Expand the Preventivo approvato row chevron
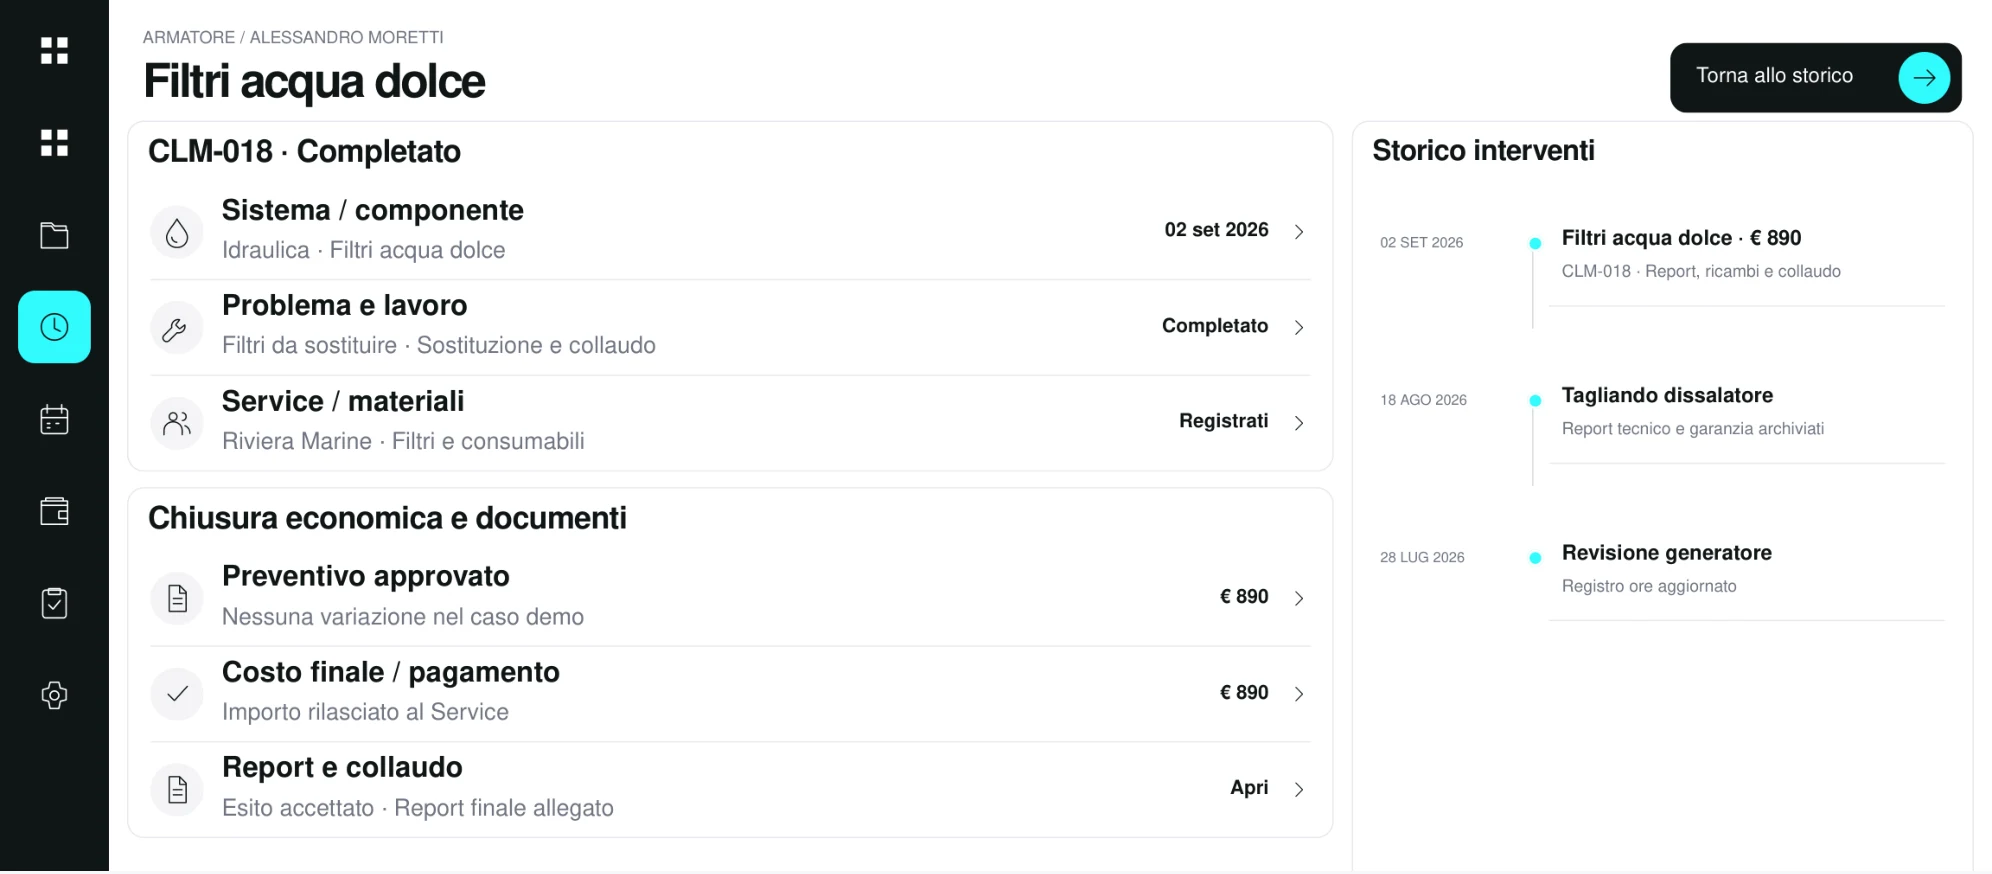This screenshot has height=874, width=1992. pyautogui.click(x=1299, y=598)
